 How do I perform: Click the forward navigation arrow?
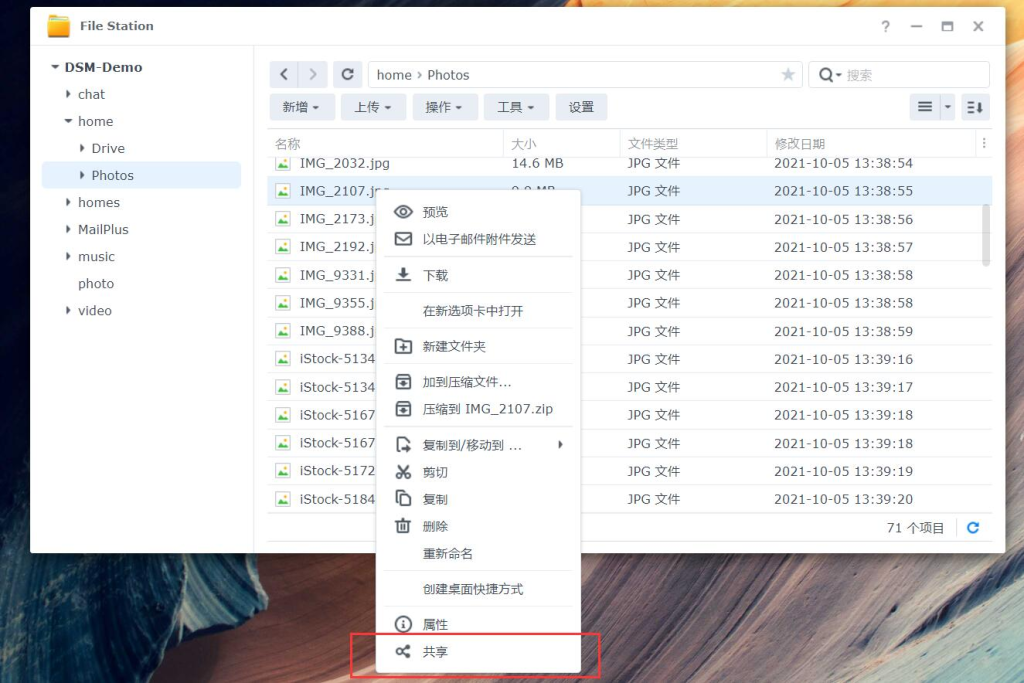pyautogui.click(x=310, y=74)
